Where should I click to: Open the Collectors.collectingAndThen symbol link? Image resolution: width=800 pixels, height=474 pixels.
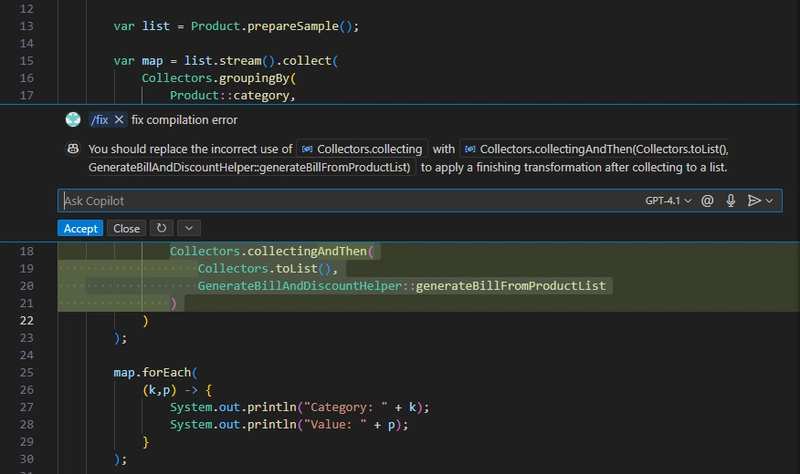pyautogui.click(x=594, y=149)
